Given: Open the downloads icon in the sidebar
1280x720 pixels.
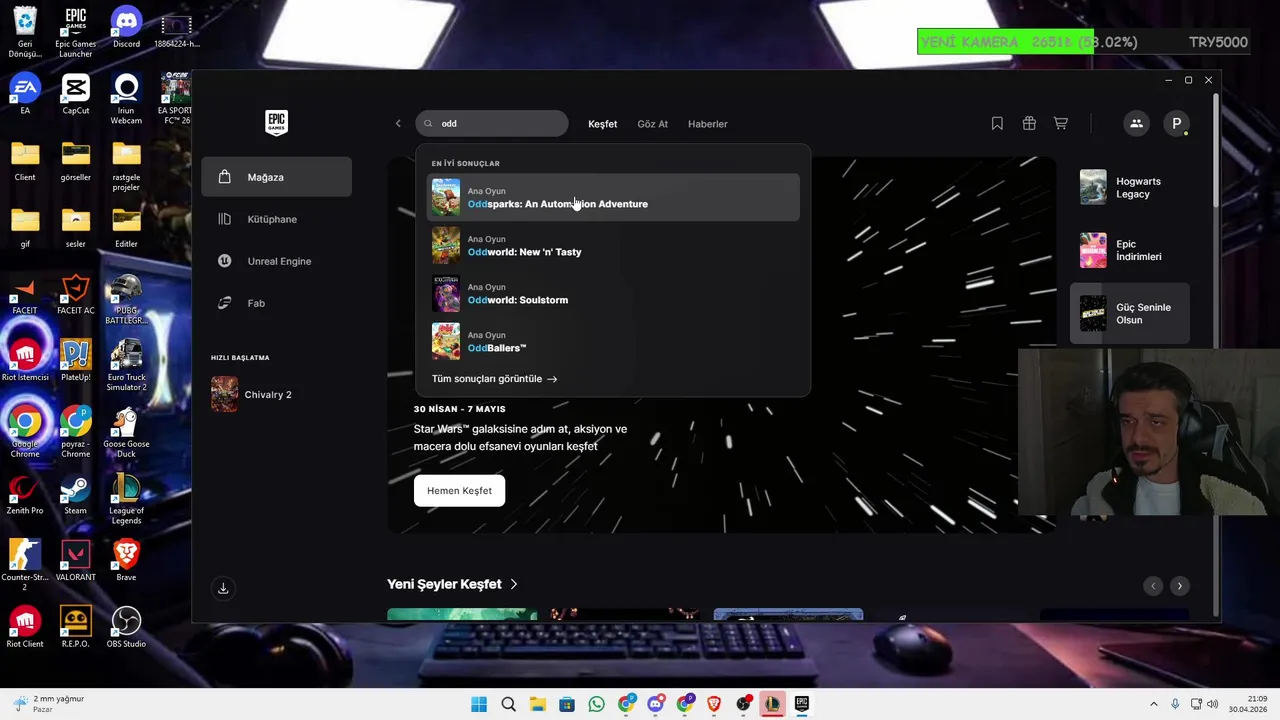Looking at the screenshot, I should (223, 588).
